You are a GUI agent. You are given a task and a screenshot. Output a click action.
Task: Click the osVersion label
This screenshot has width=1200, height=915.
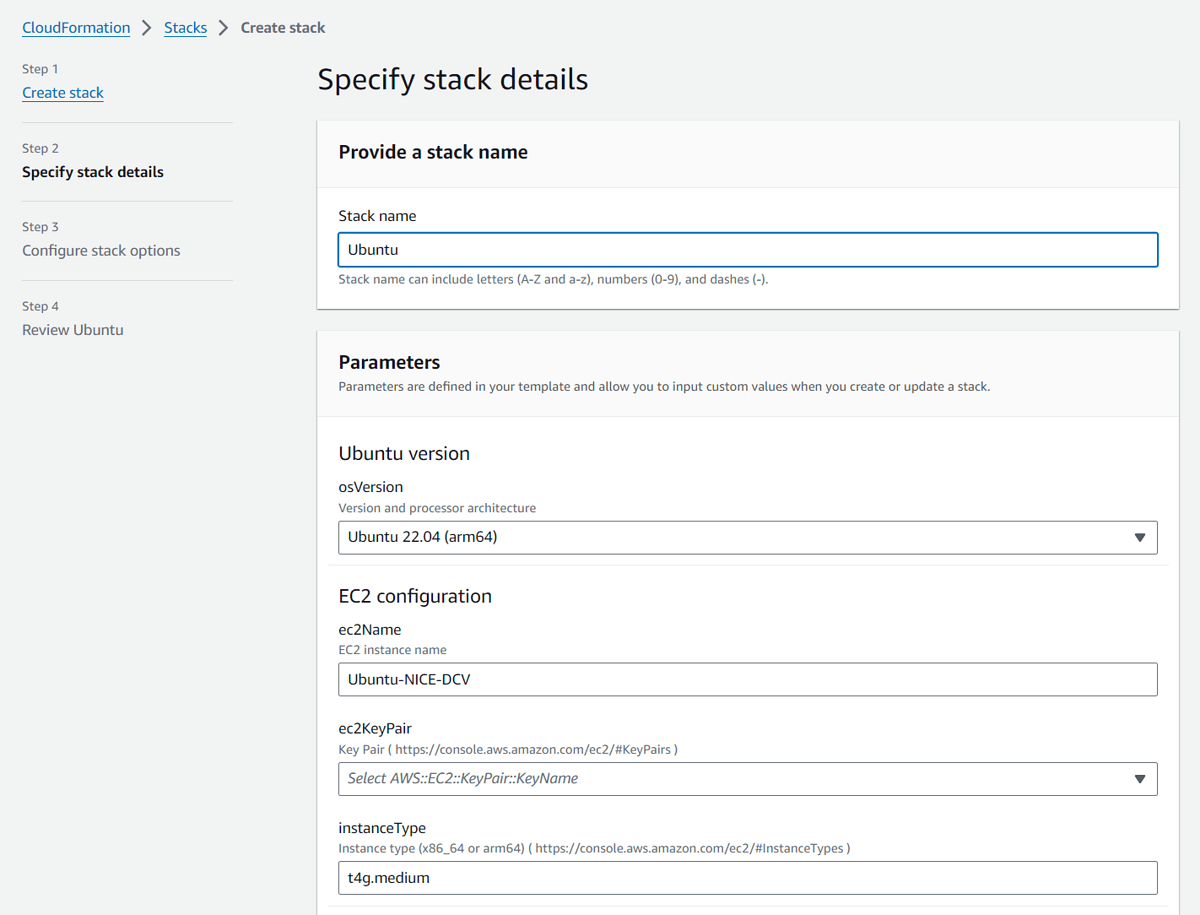[371, 487]
